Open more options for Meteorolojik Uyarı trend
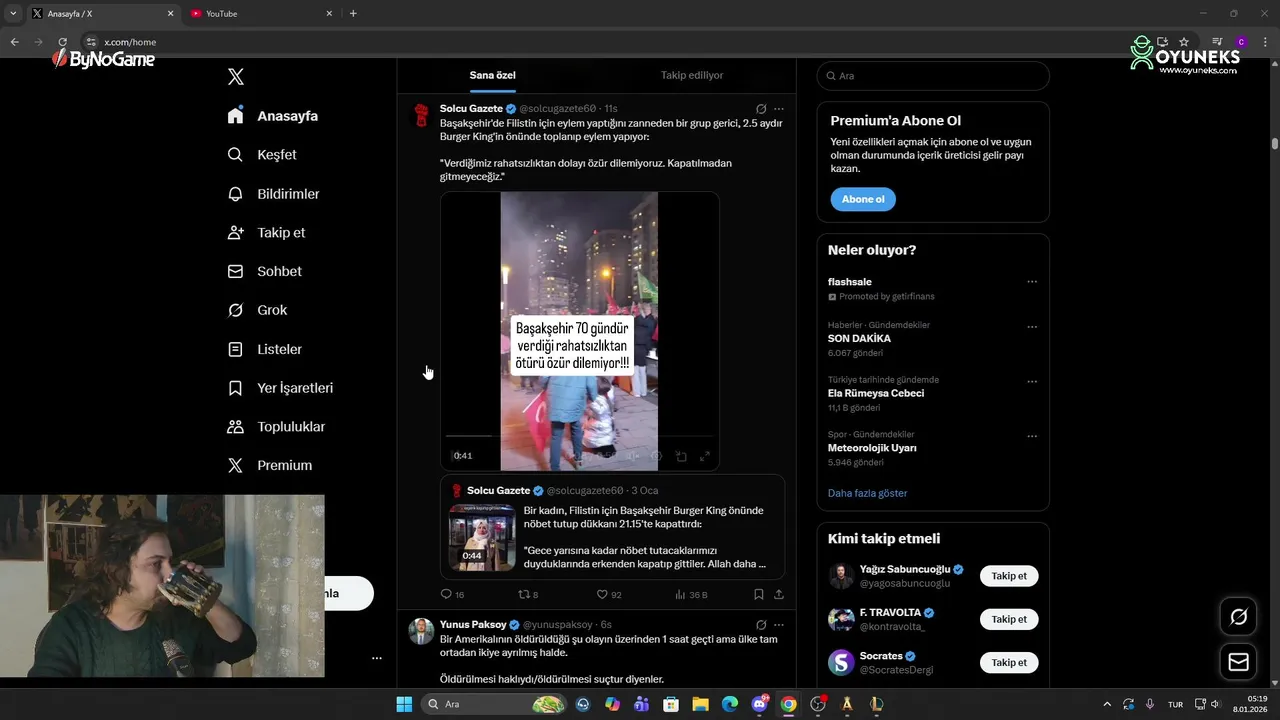The width and height of the screenshot is (1280, 720). [1032, 437]
